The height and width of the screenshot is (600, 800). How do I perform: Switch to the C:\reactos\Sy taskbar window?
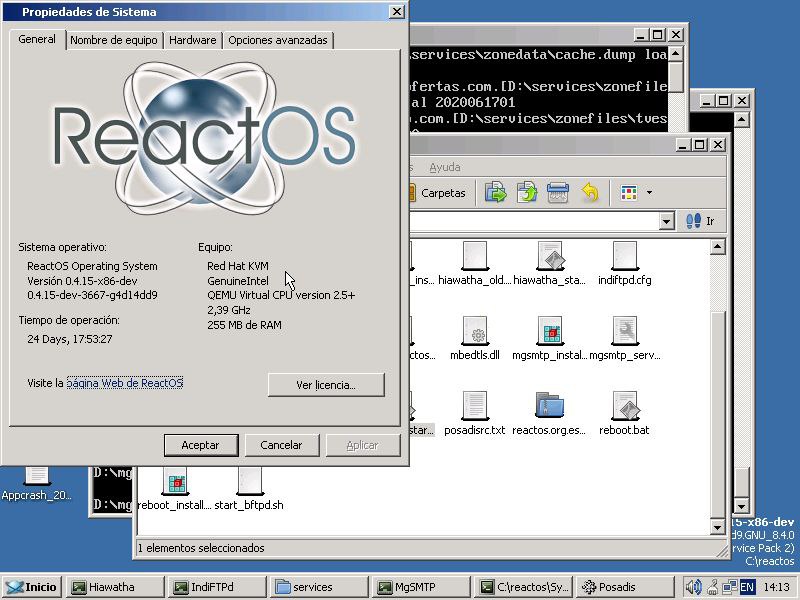(523, 587)
